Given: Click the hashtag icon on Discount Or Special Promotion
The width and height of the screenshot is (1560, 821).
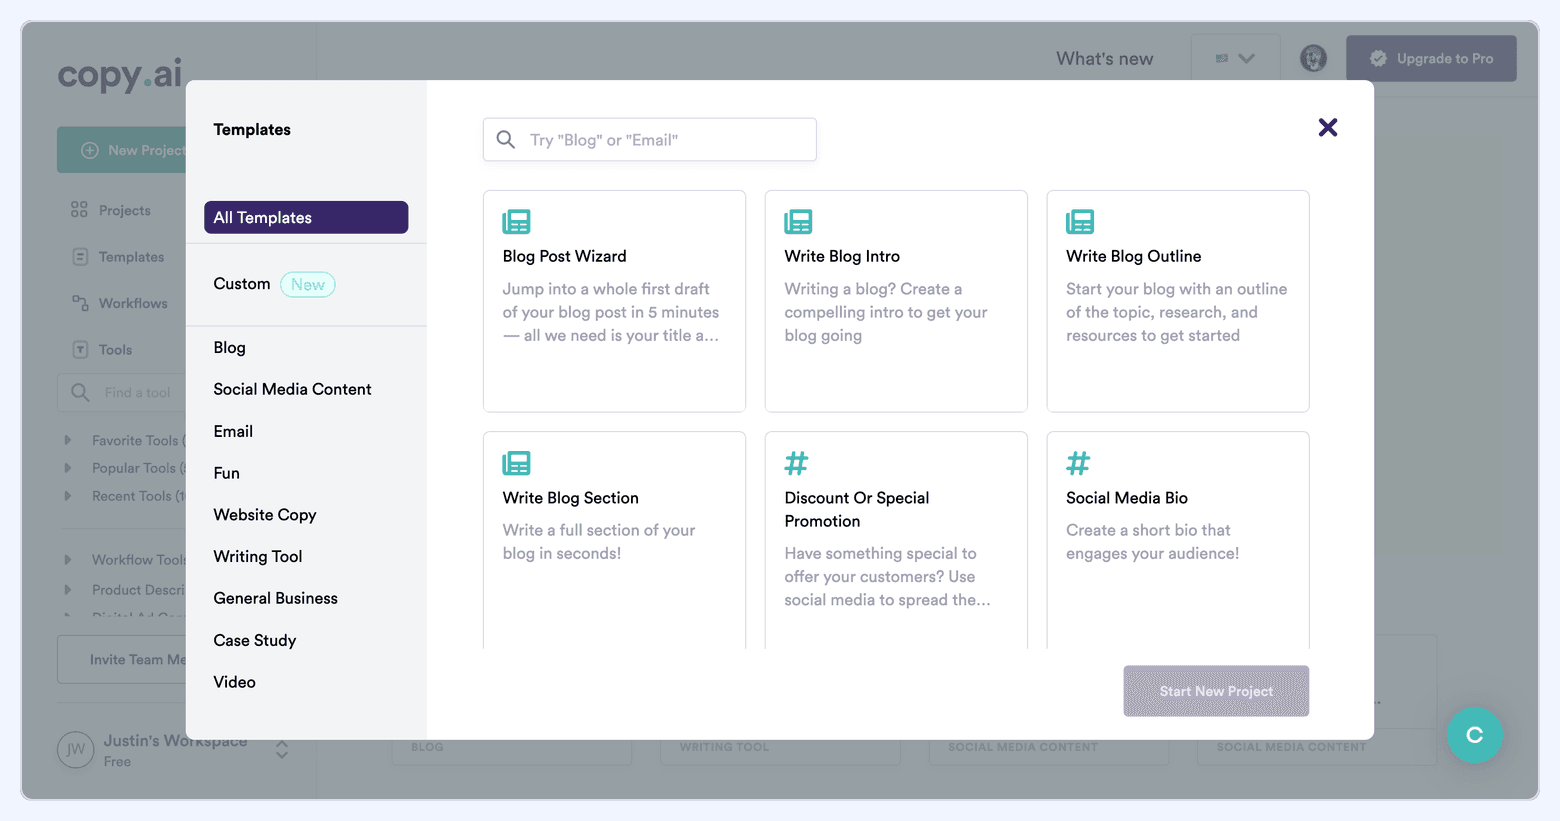Looking at the screenshot, I should 796,463.
